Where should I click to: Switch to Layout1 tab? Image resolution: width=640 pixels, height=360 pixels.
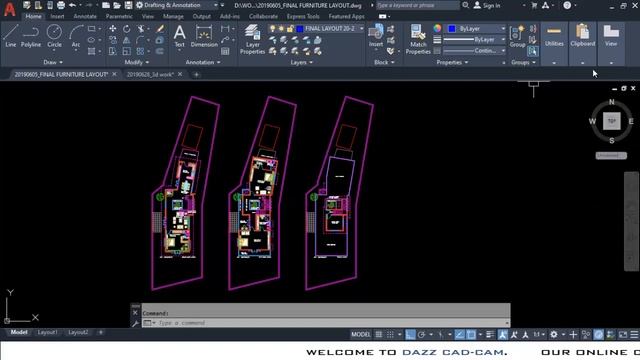click(x=47, y=332)
